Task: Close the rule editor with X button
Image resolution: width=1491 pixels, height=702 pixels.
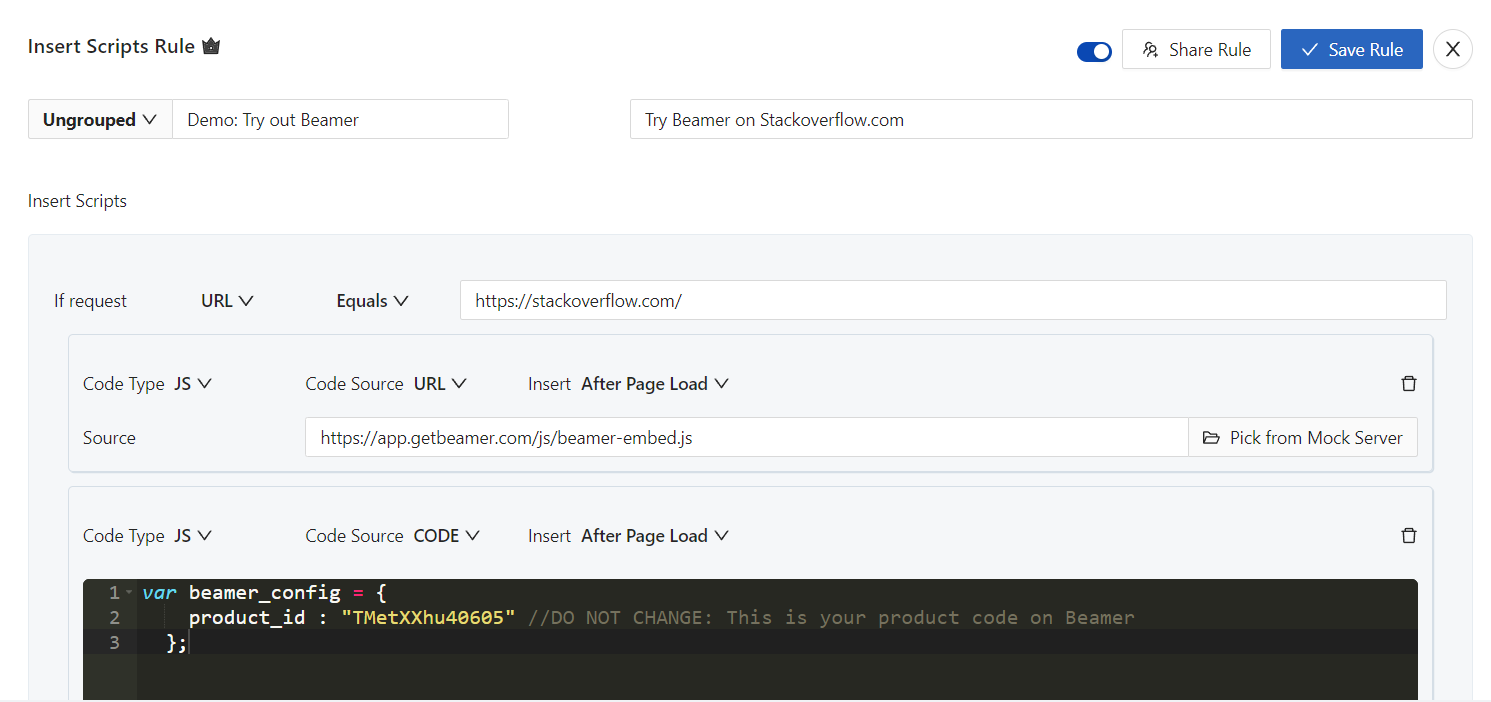Action: [1452, 49]
